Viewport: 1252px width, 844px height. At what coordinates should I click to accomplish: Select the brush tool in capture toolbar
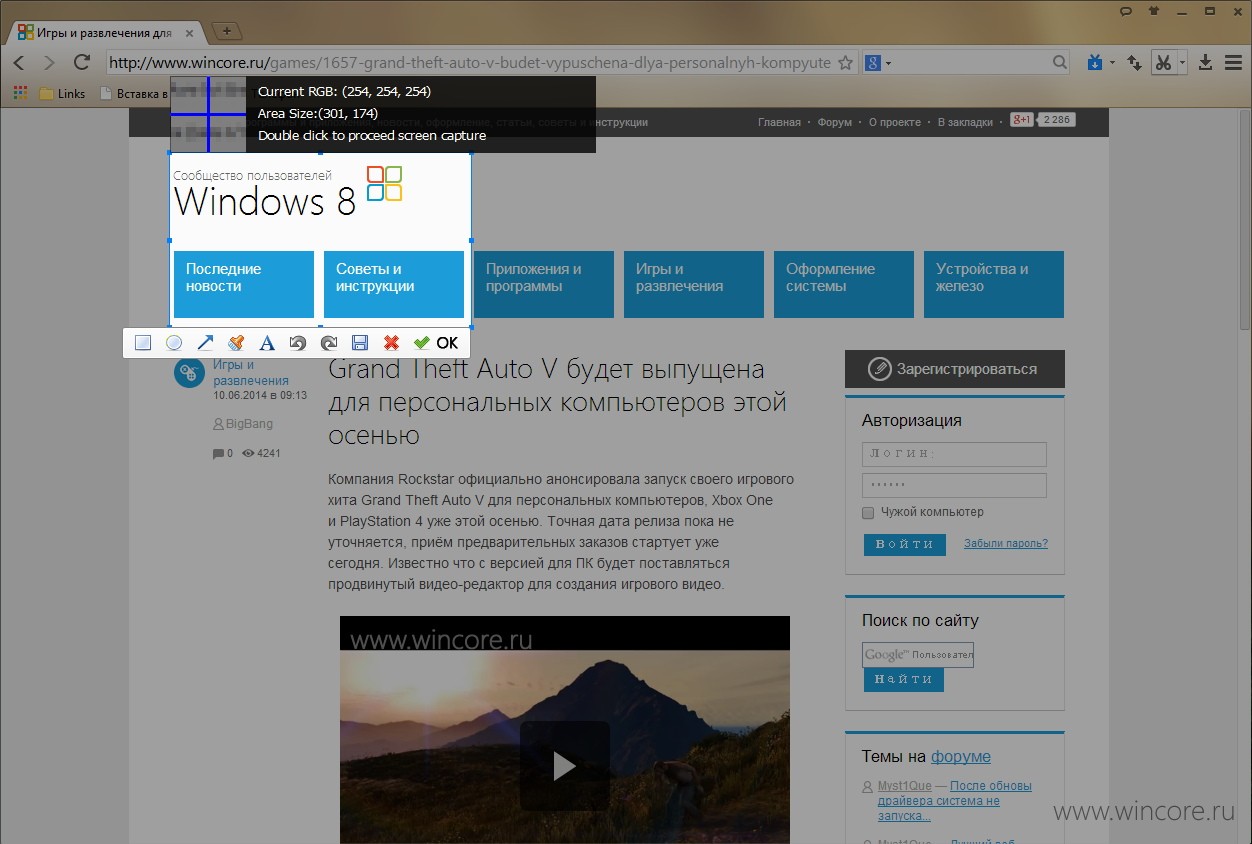click(x=236, y=343)
